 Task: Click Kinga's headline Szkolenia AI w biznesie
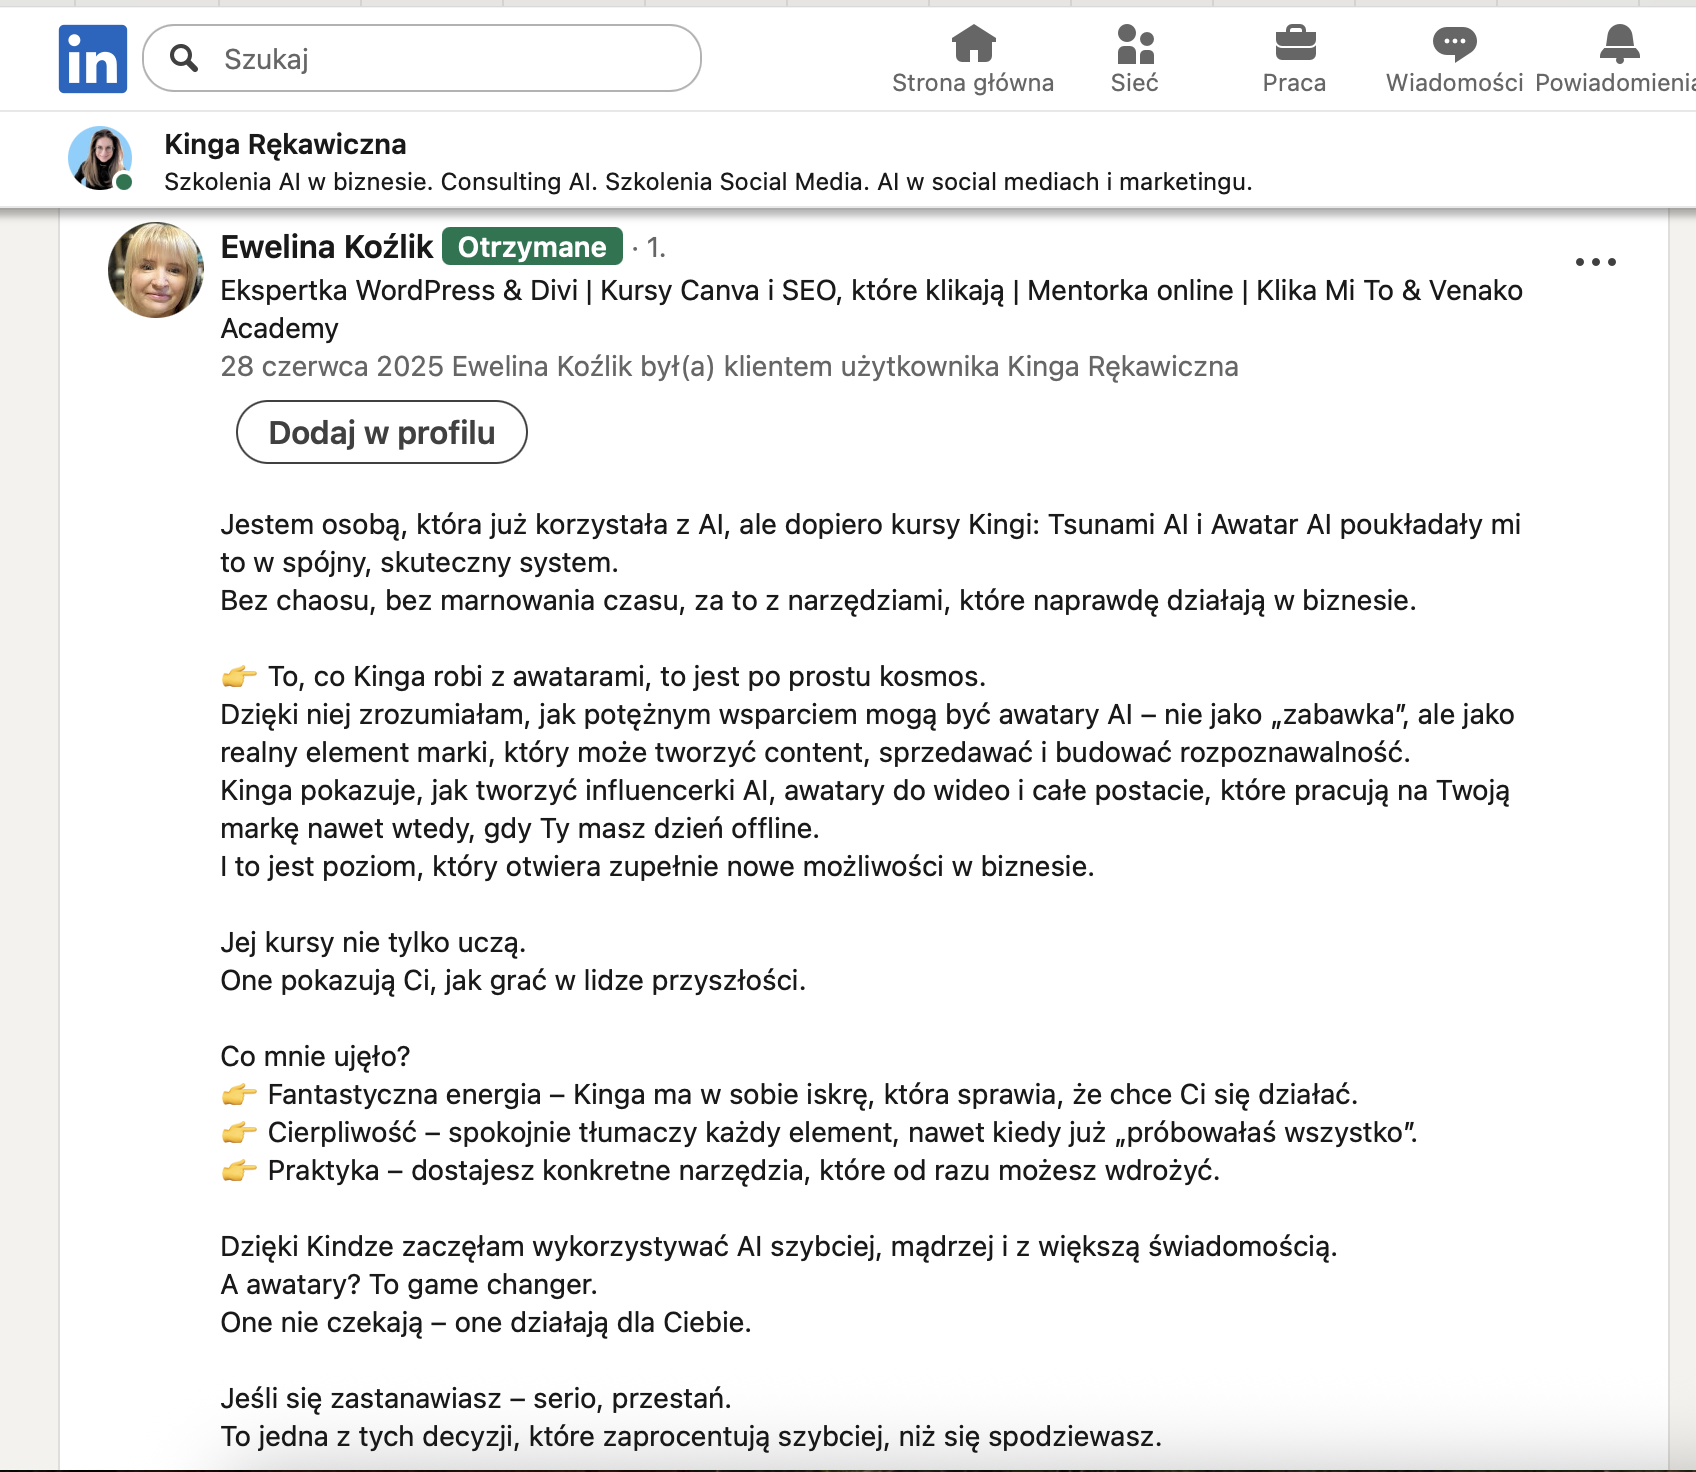(707, 182)
